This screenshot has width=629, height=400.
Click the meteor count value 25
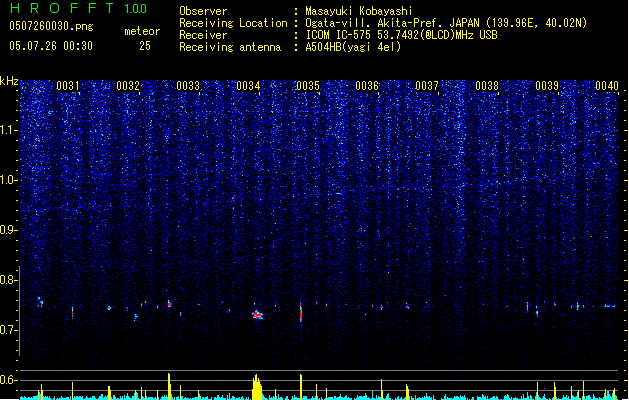145,46
